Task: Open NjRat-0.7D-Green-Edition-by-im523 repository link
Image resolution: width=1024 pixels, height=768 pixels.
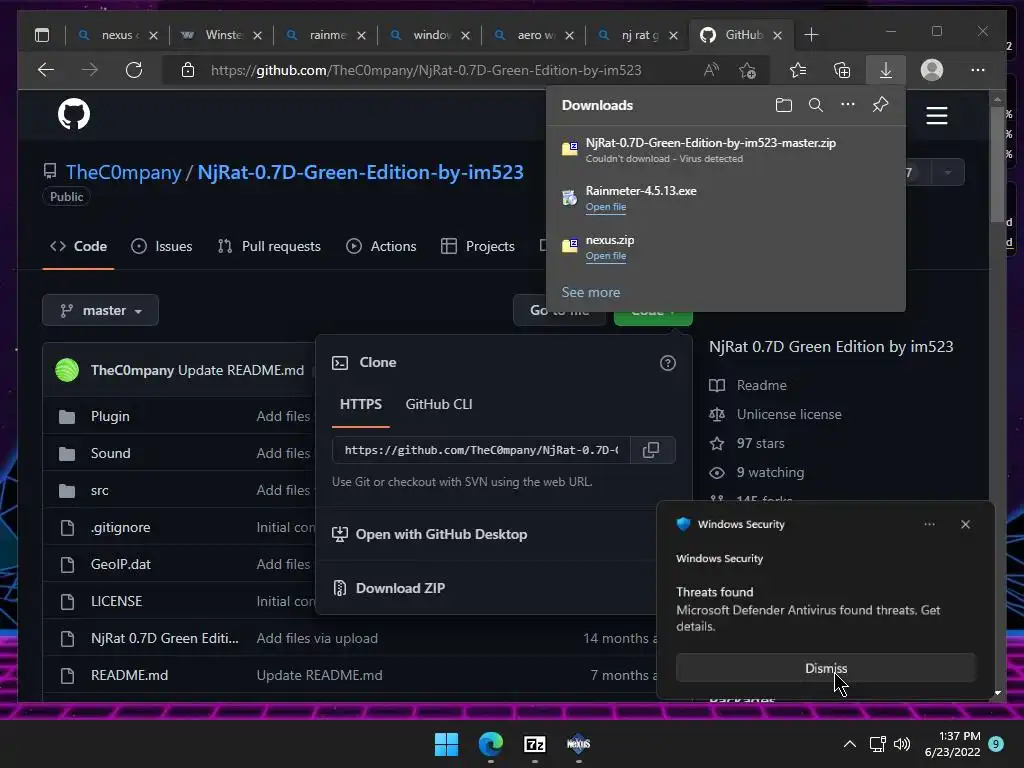Action: (x=360, y=172)
